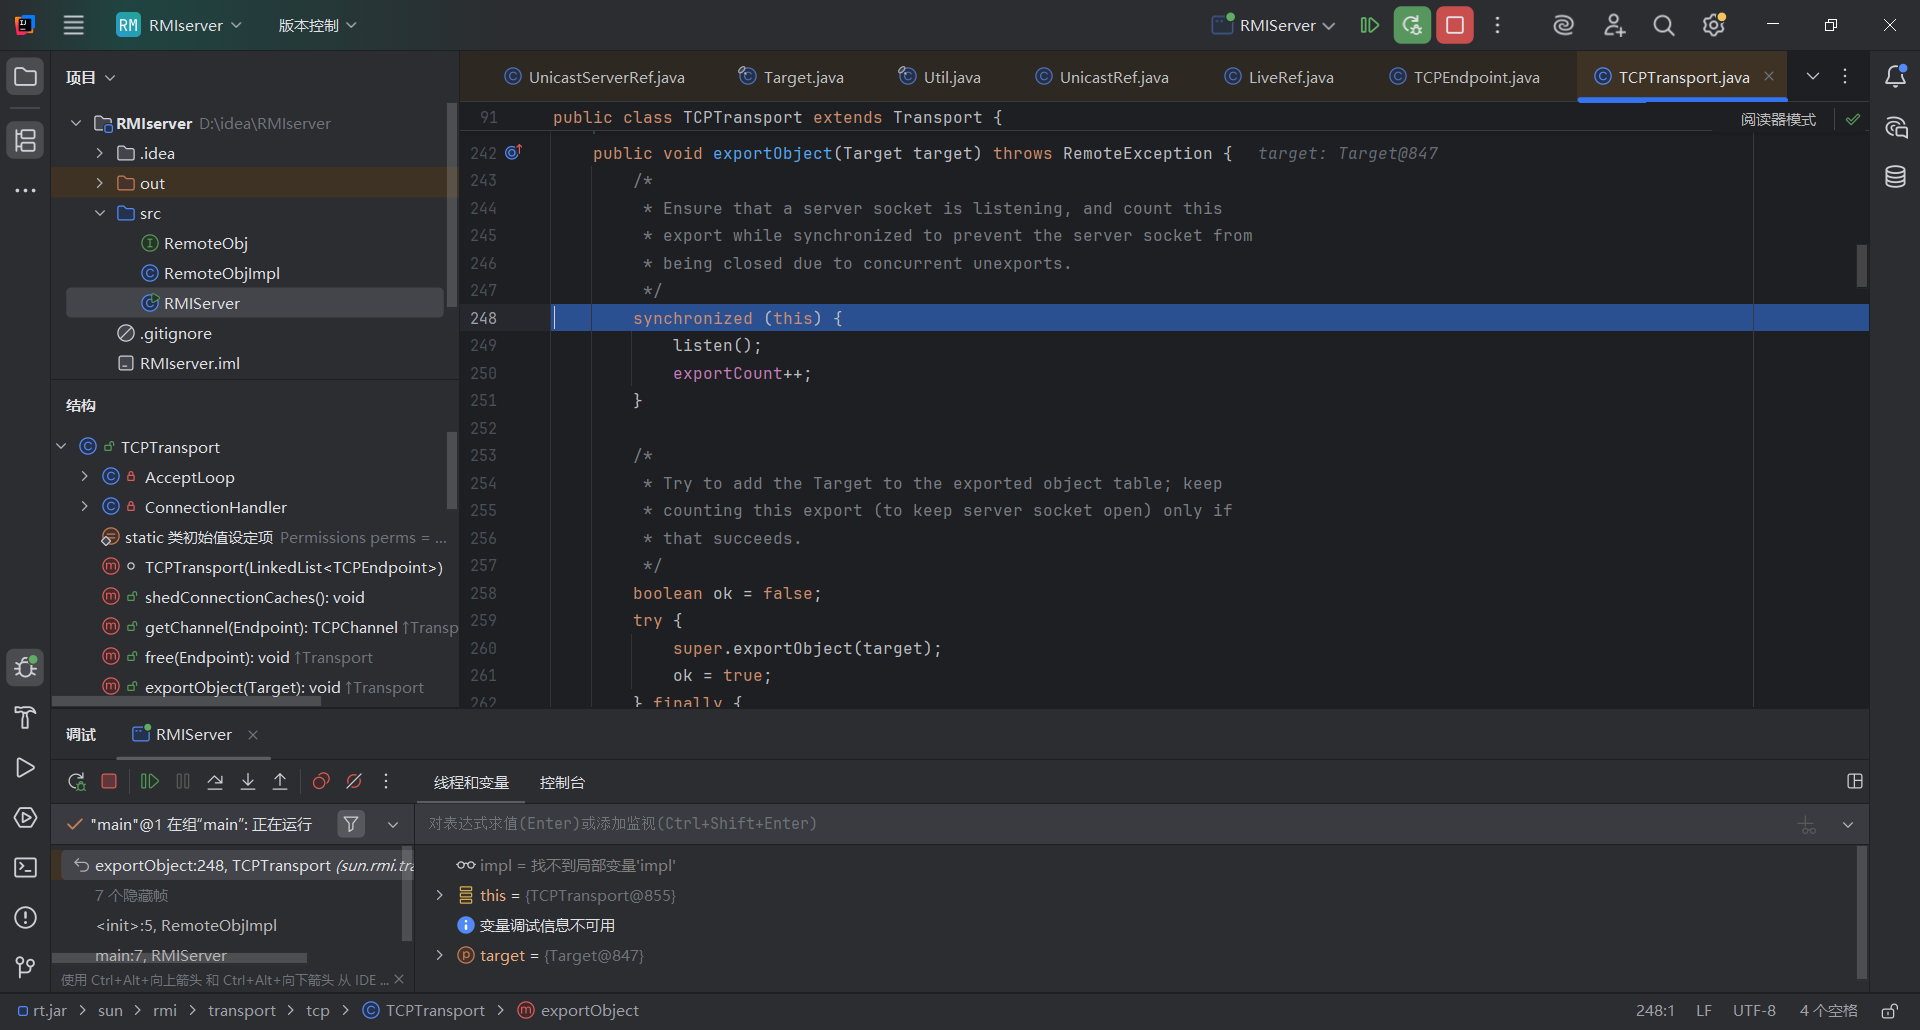
Task: Click the Step Out debug icon
Action: point(280,782)
